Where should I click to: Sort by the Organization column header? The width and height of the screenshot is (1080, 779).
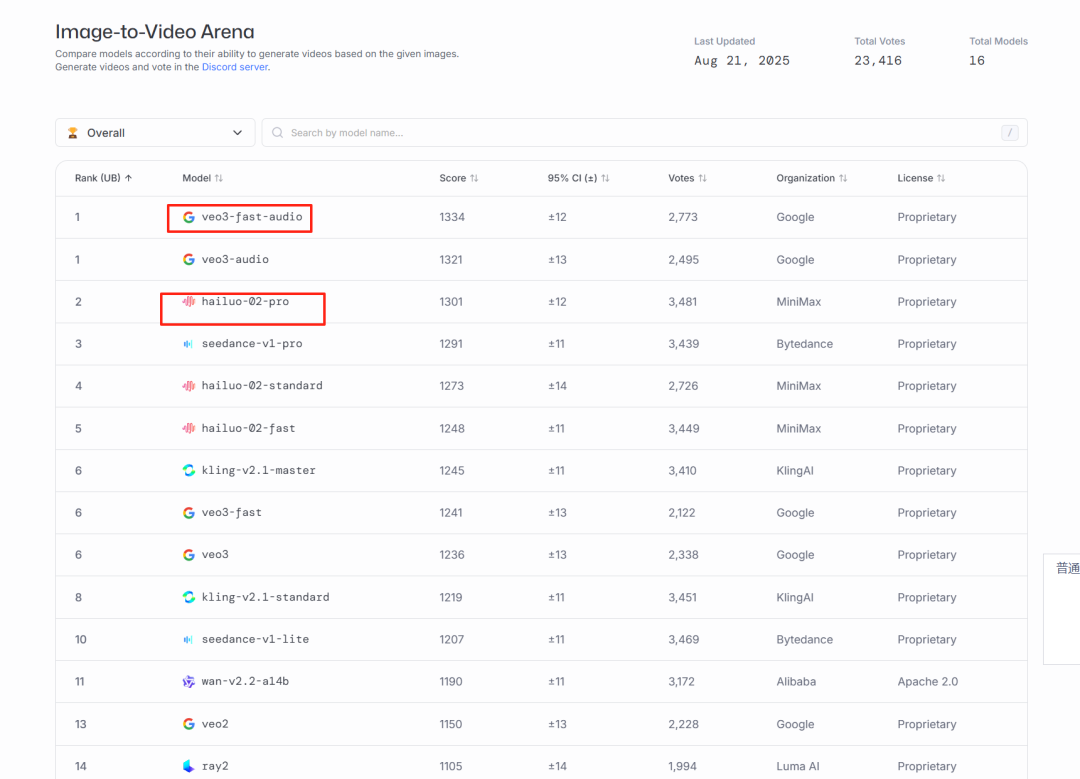pyautogui.click(x=811, y=178)
